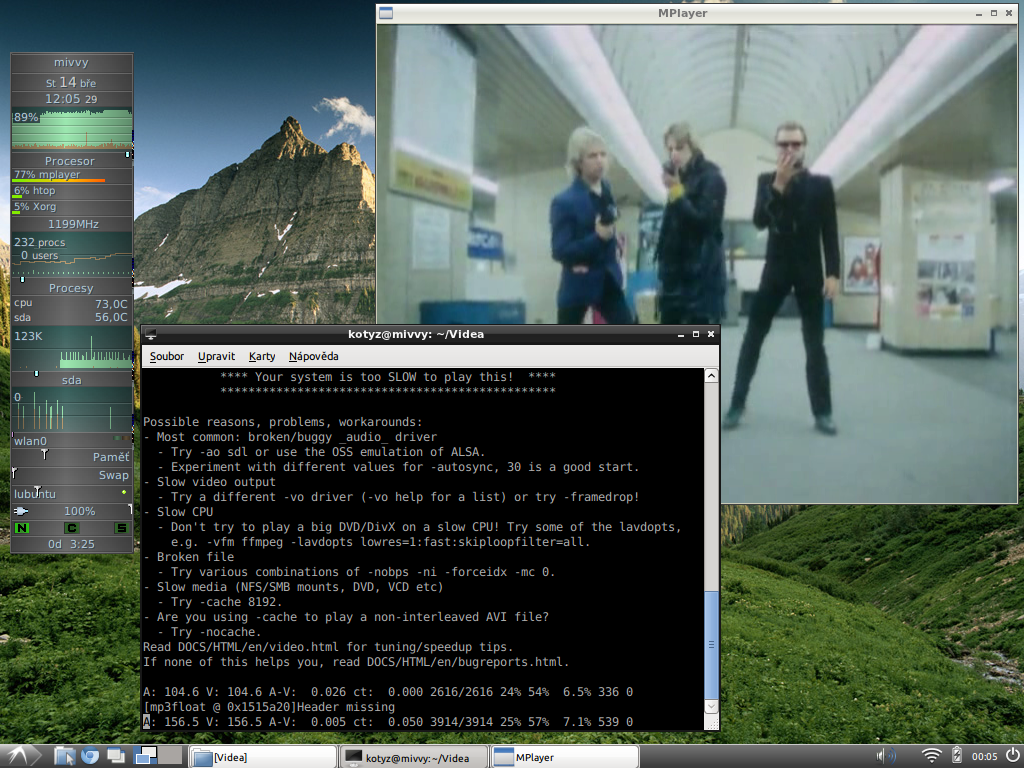Click the terminal scrollbar thumb
The image size is (1024, 768).
pyautogui.click(x=711, y=645)
